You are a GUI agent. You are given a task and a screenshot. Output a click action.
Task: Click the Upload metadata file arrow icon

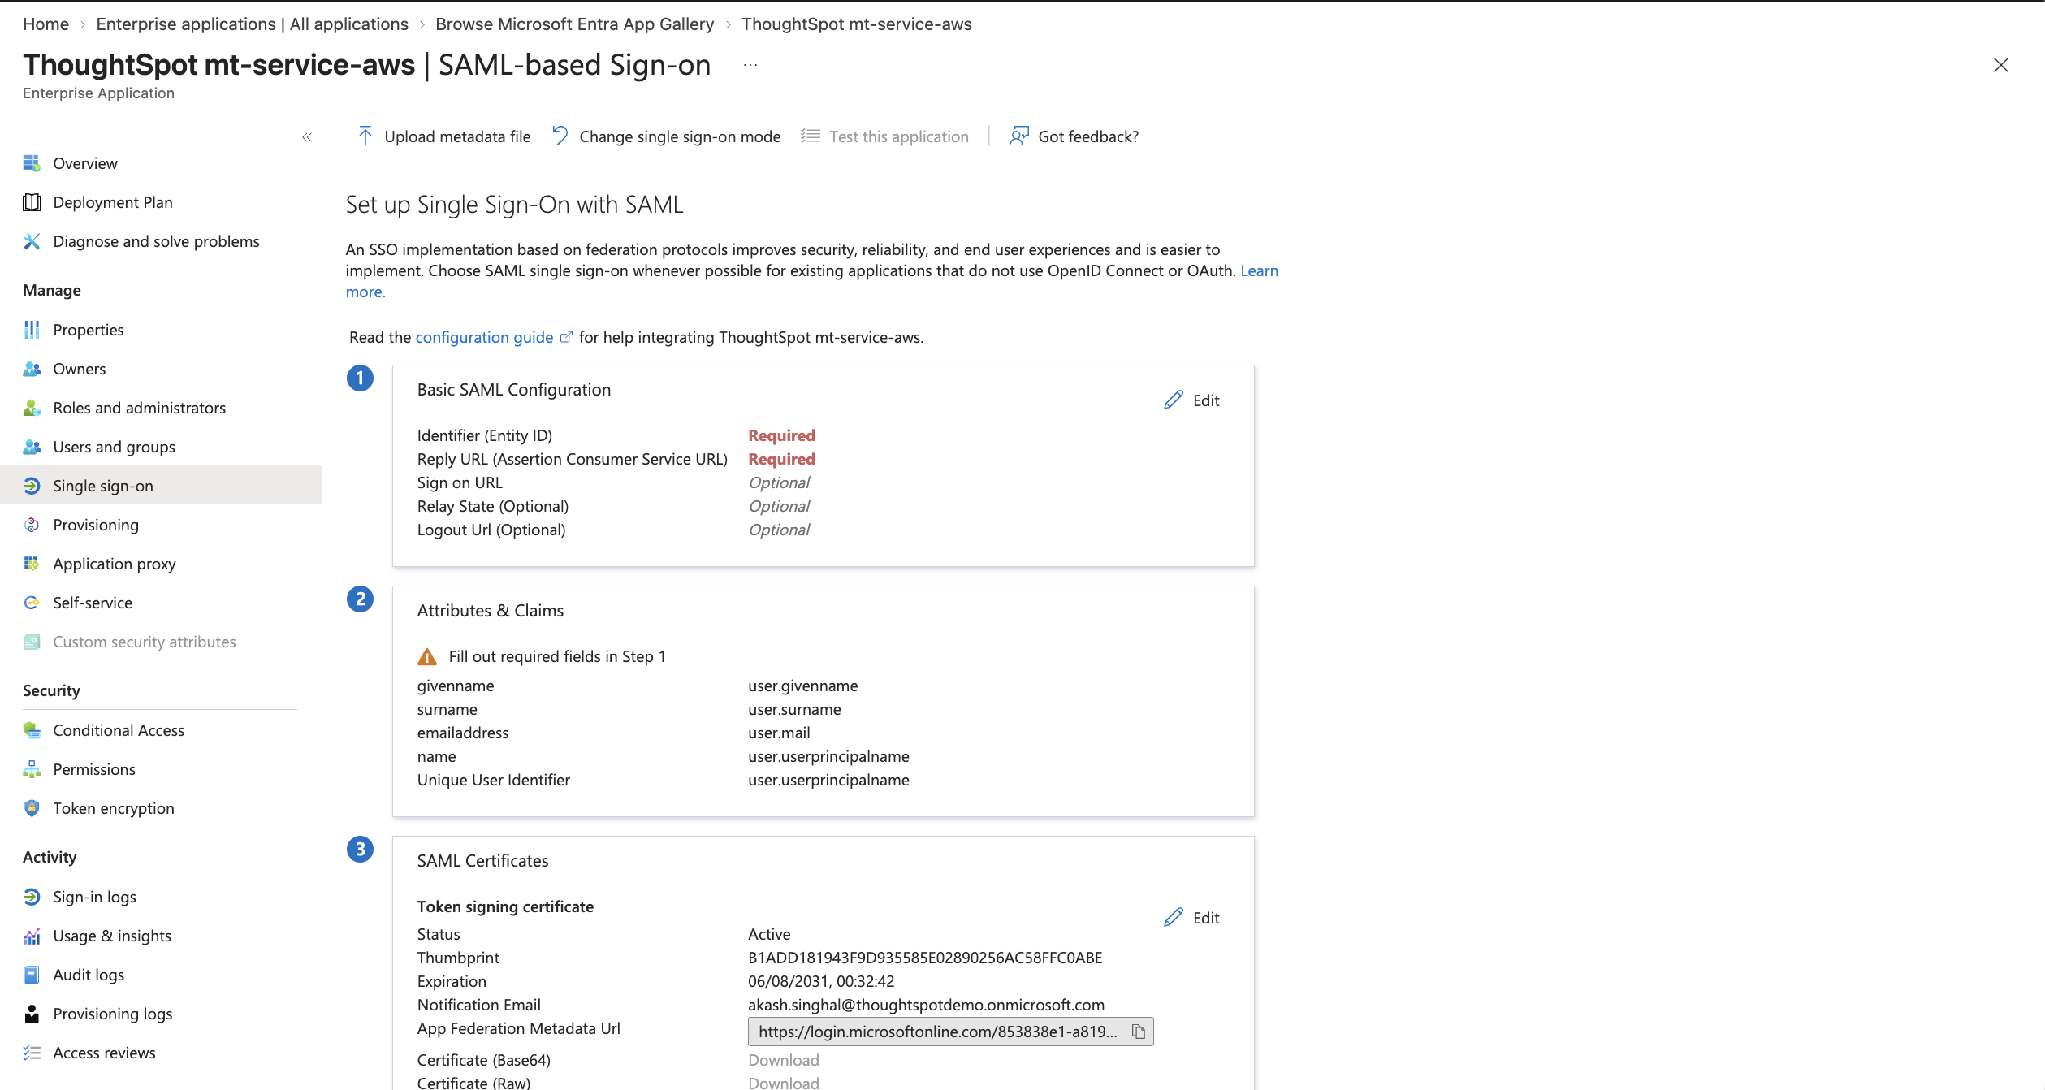[365, 136]
